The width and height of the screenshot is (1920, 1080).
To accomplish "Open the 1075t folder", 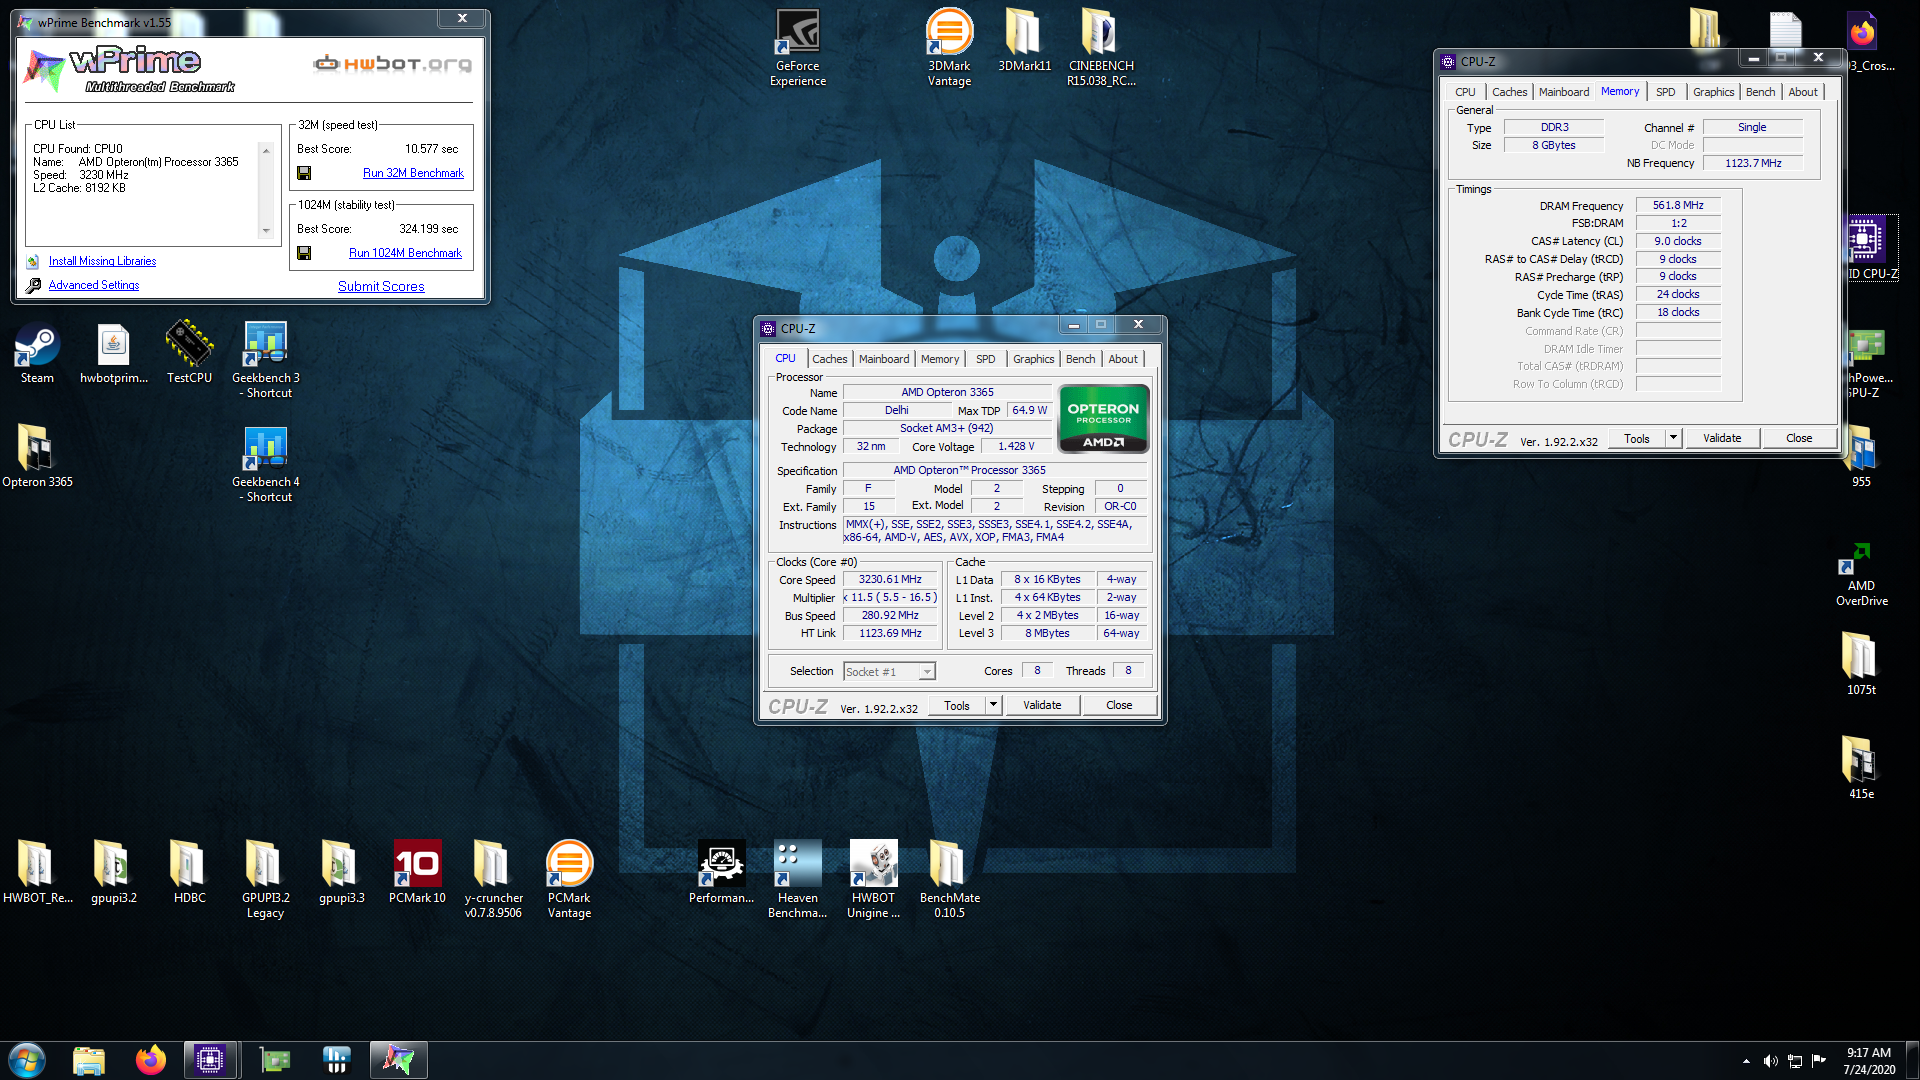I will tap(1861, 663).
